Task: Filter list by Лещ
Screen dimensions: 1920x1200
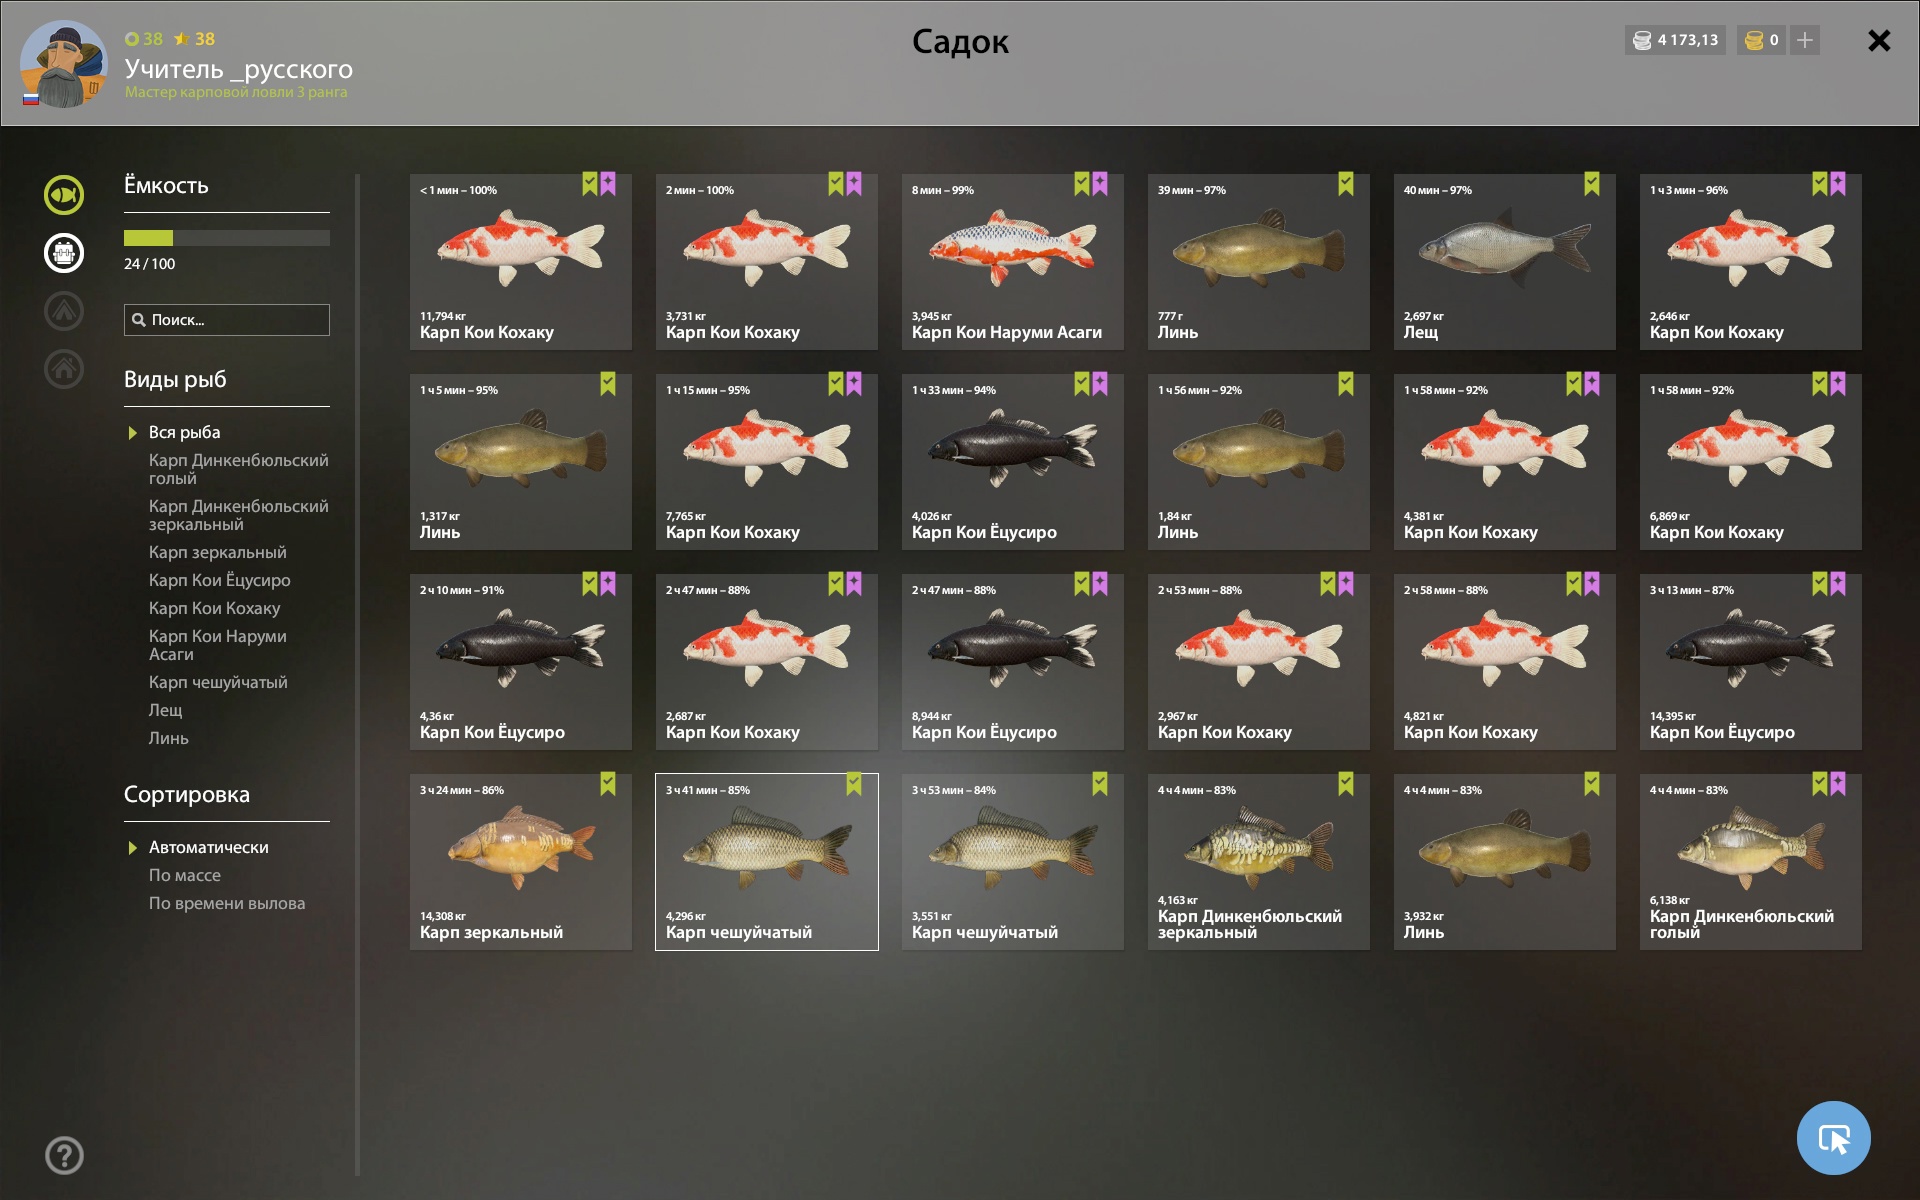Action: pyautogui.click(x=166, y=710)
